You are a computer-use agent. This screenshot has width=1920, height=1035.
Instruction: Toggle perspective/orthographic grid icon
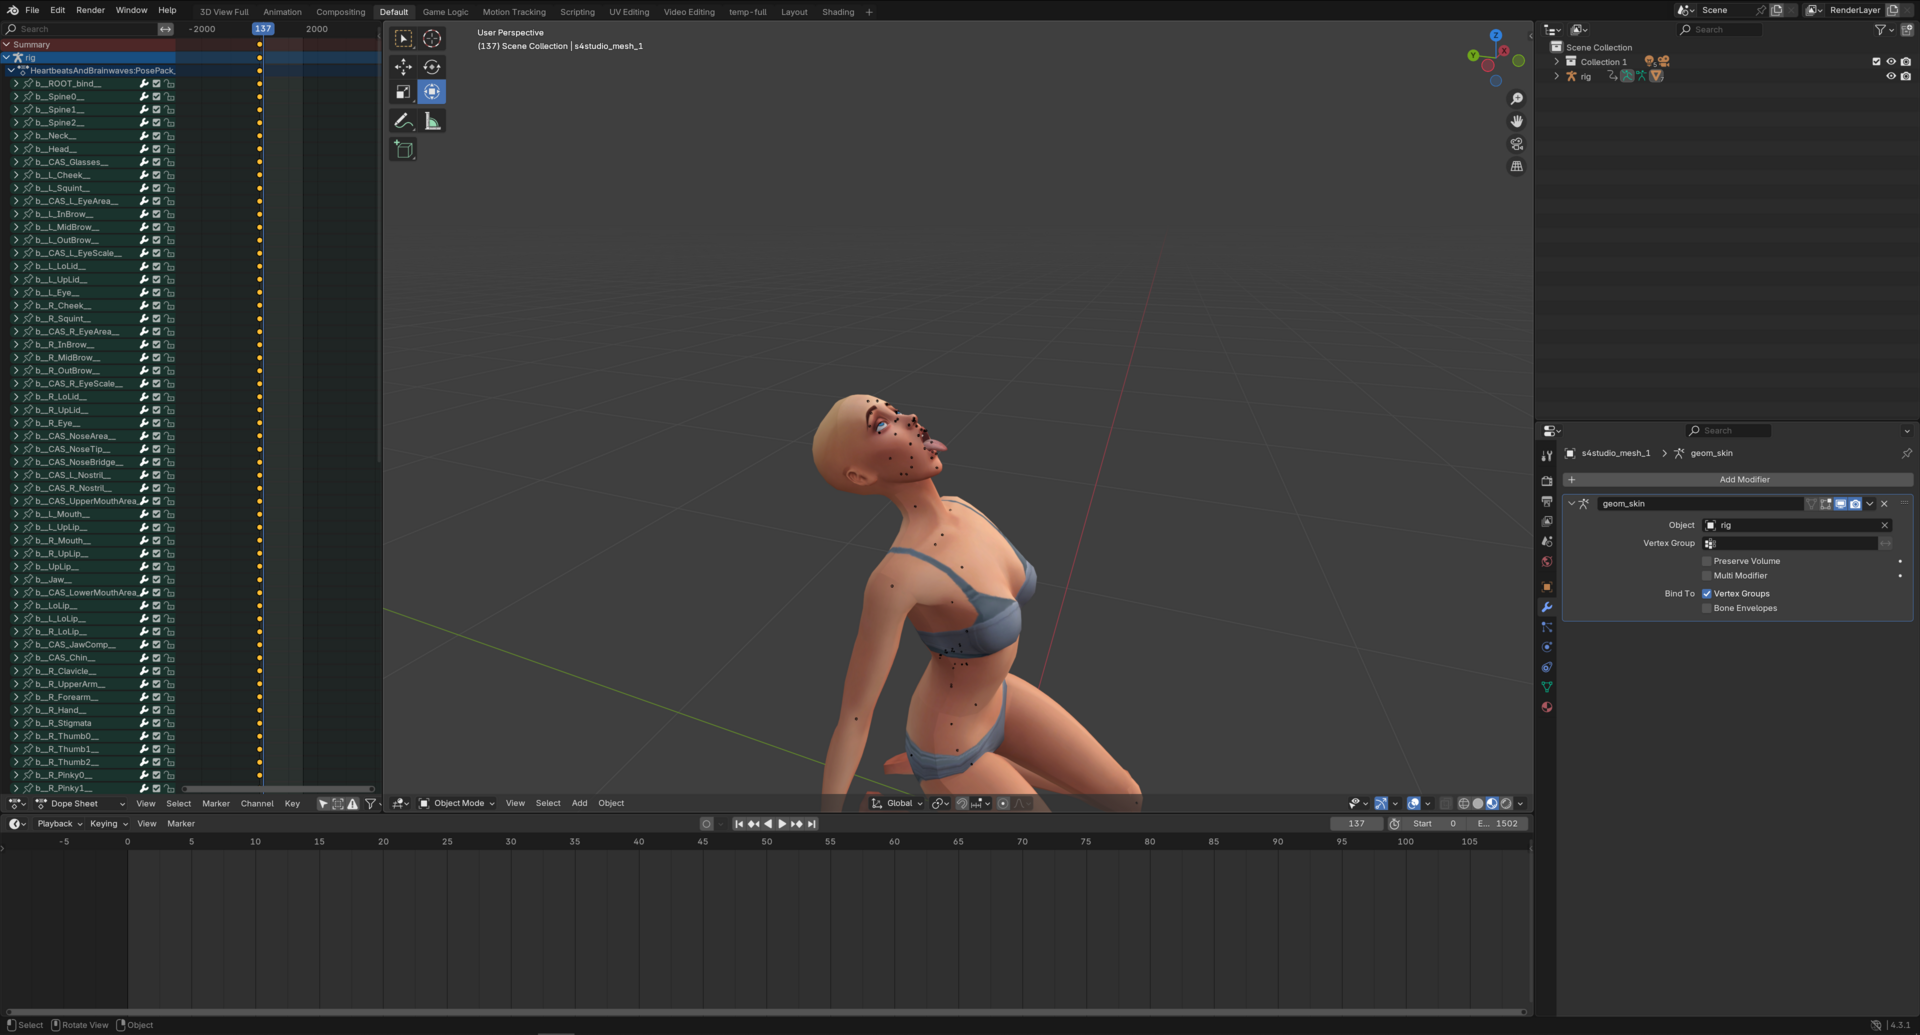1517,167
